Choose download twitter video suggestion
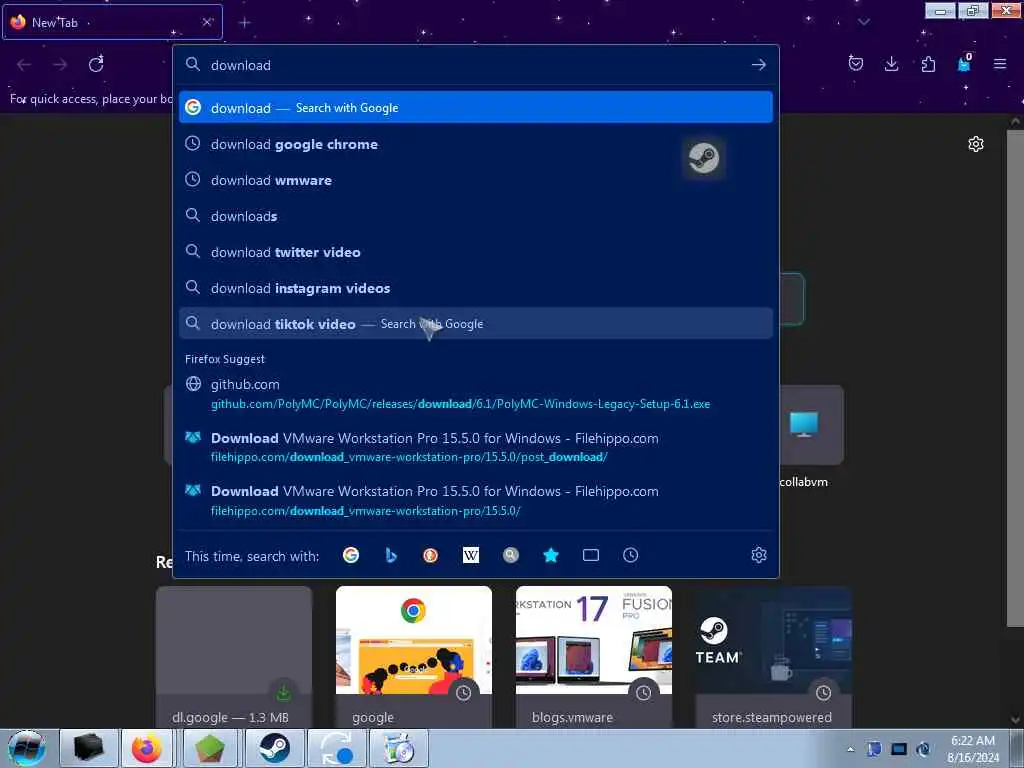This screenshot has width=1024, height=768. [x=475, y=252]
